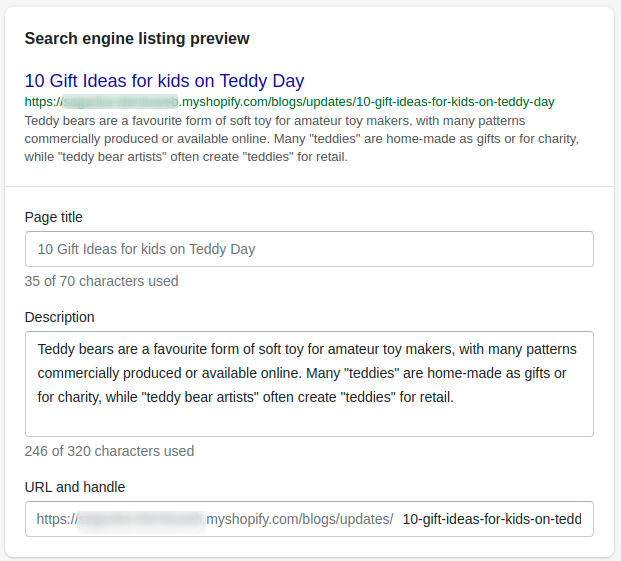621x561 pixels.
Task: Click the Page title input field
Action: [309, 249]
